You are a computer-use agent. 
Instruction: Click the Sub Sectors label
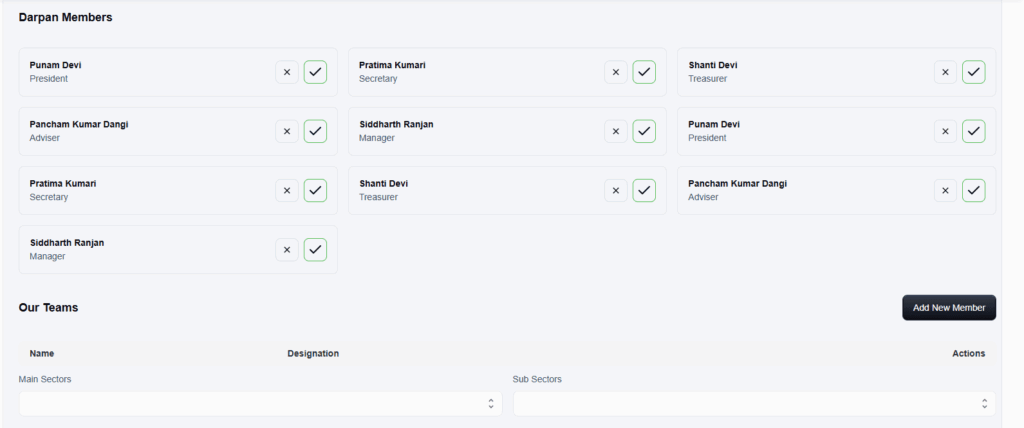[x=537, y=379]
